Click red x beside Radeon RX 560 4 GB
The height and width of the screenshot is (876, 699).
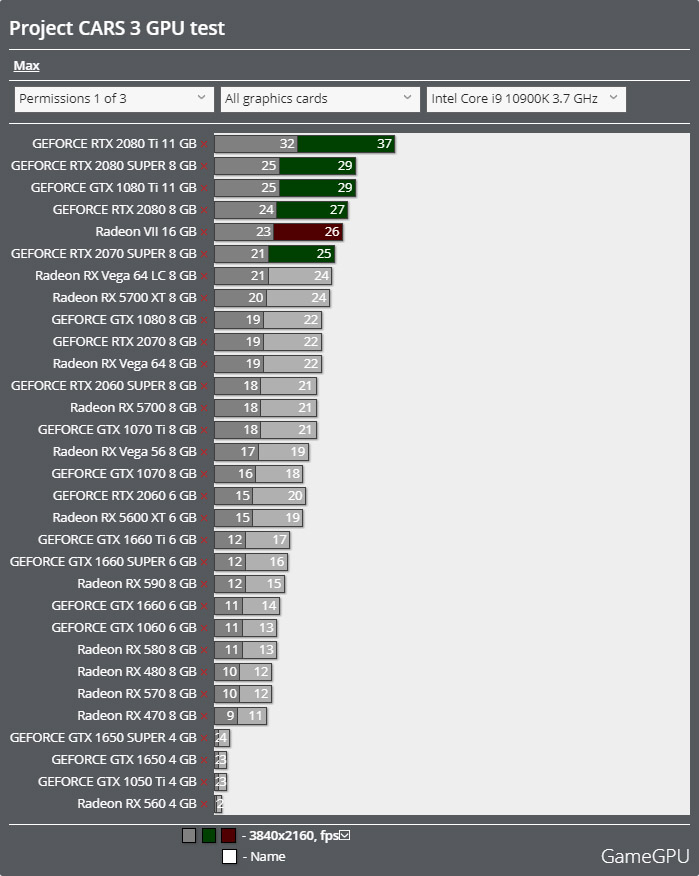point(205,804)
